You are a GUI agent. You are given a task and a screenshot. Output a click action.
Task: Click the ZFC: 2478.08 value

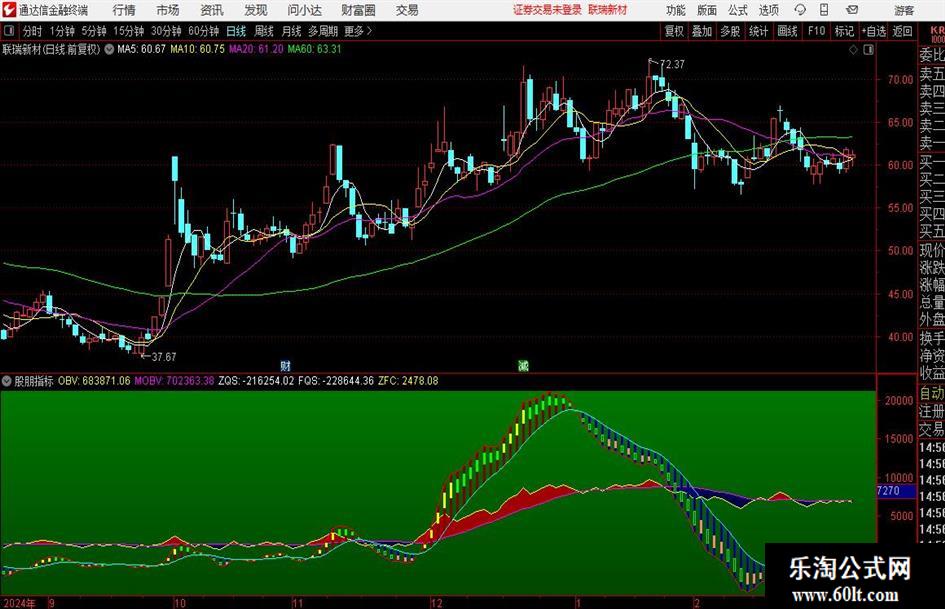click(408, 381)
